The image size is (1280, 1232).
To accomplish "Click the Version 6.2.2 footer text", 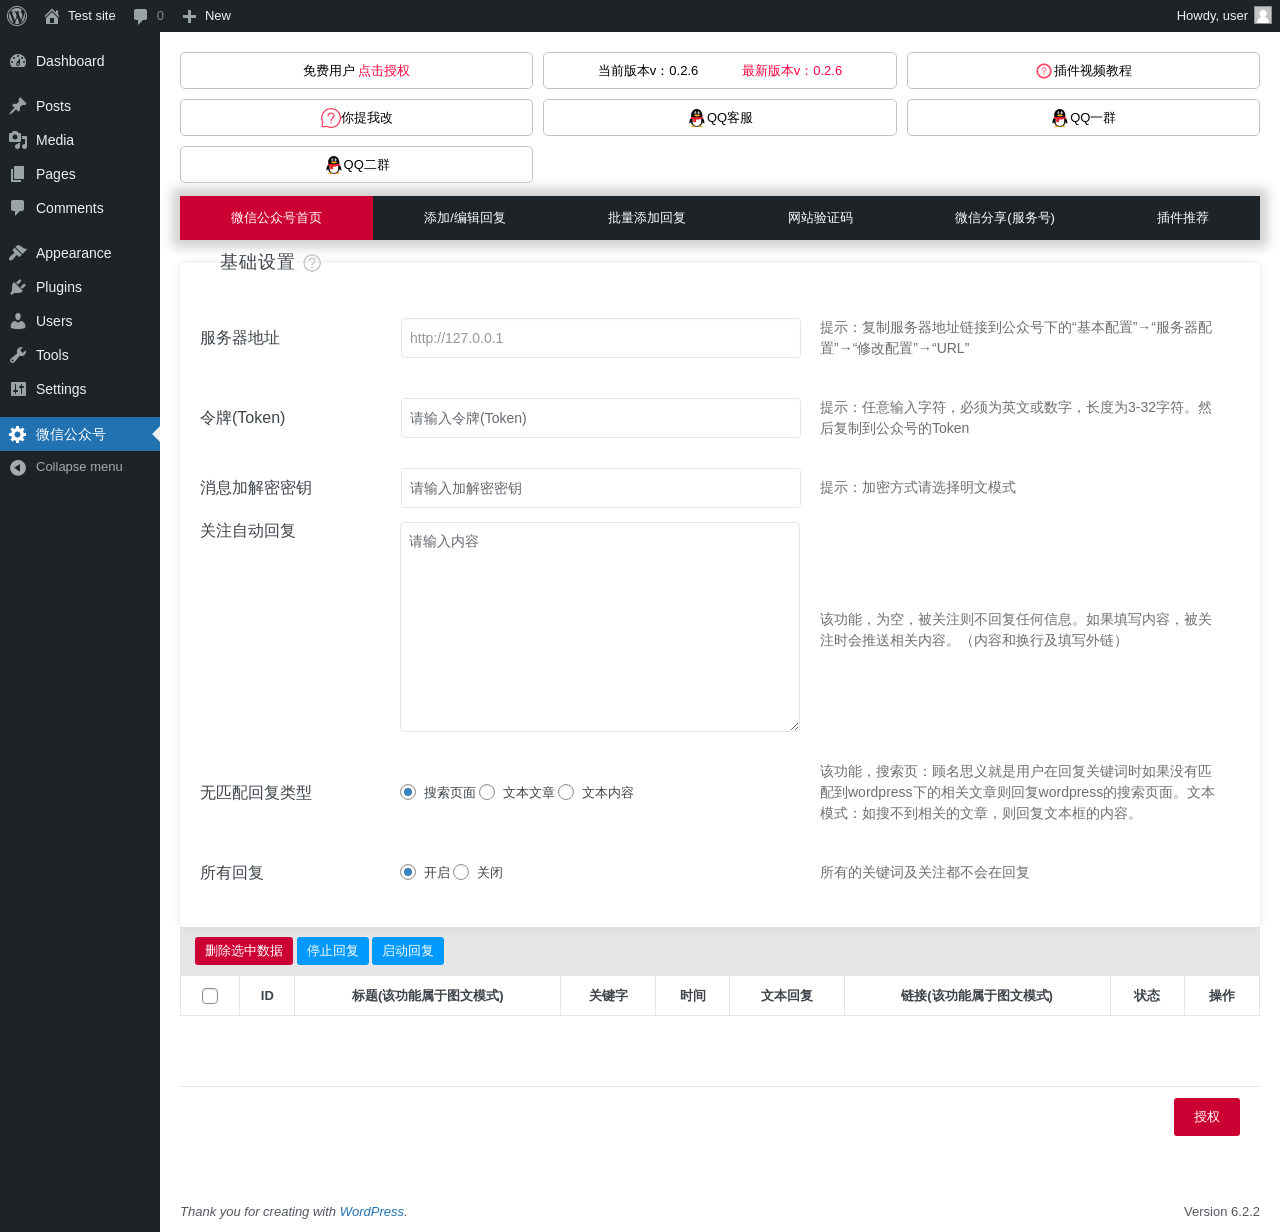I will pyautogui.click(x=1222, y=1212).
